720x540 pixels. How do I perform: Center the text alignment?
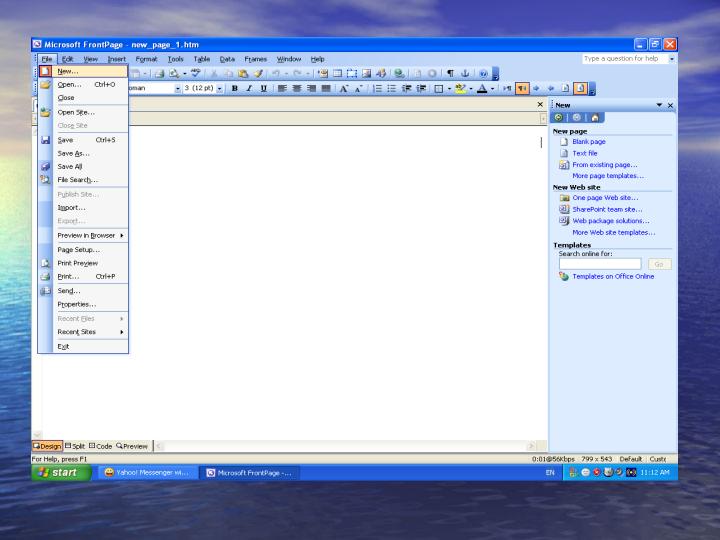297,88
